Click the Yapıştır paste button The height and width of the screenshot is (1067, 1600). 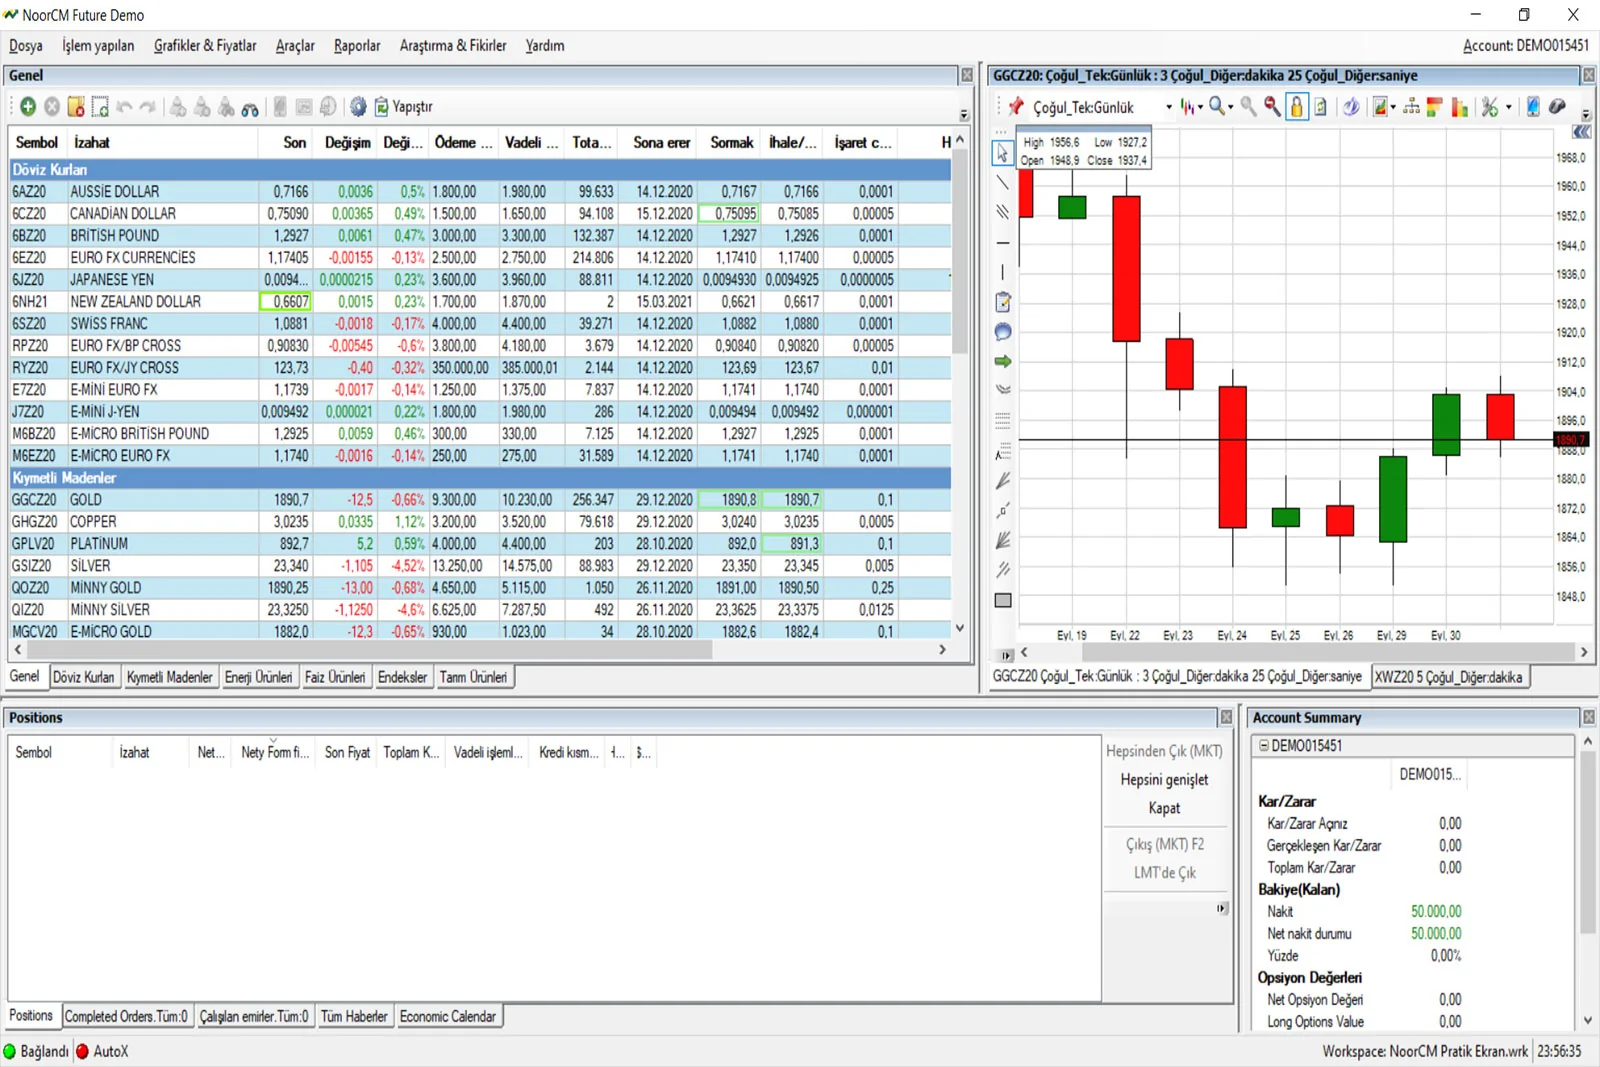coord(403,107)
